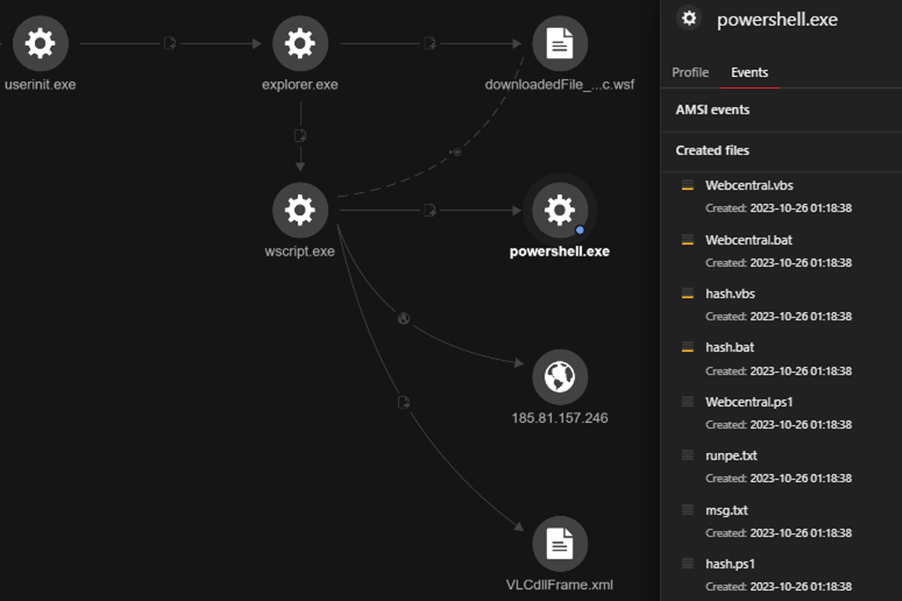
Task: Click the hash.bat file icon
Action: 687,348
